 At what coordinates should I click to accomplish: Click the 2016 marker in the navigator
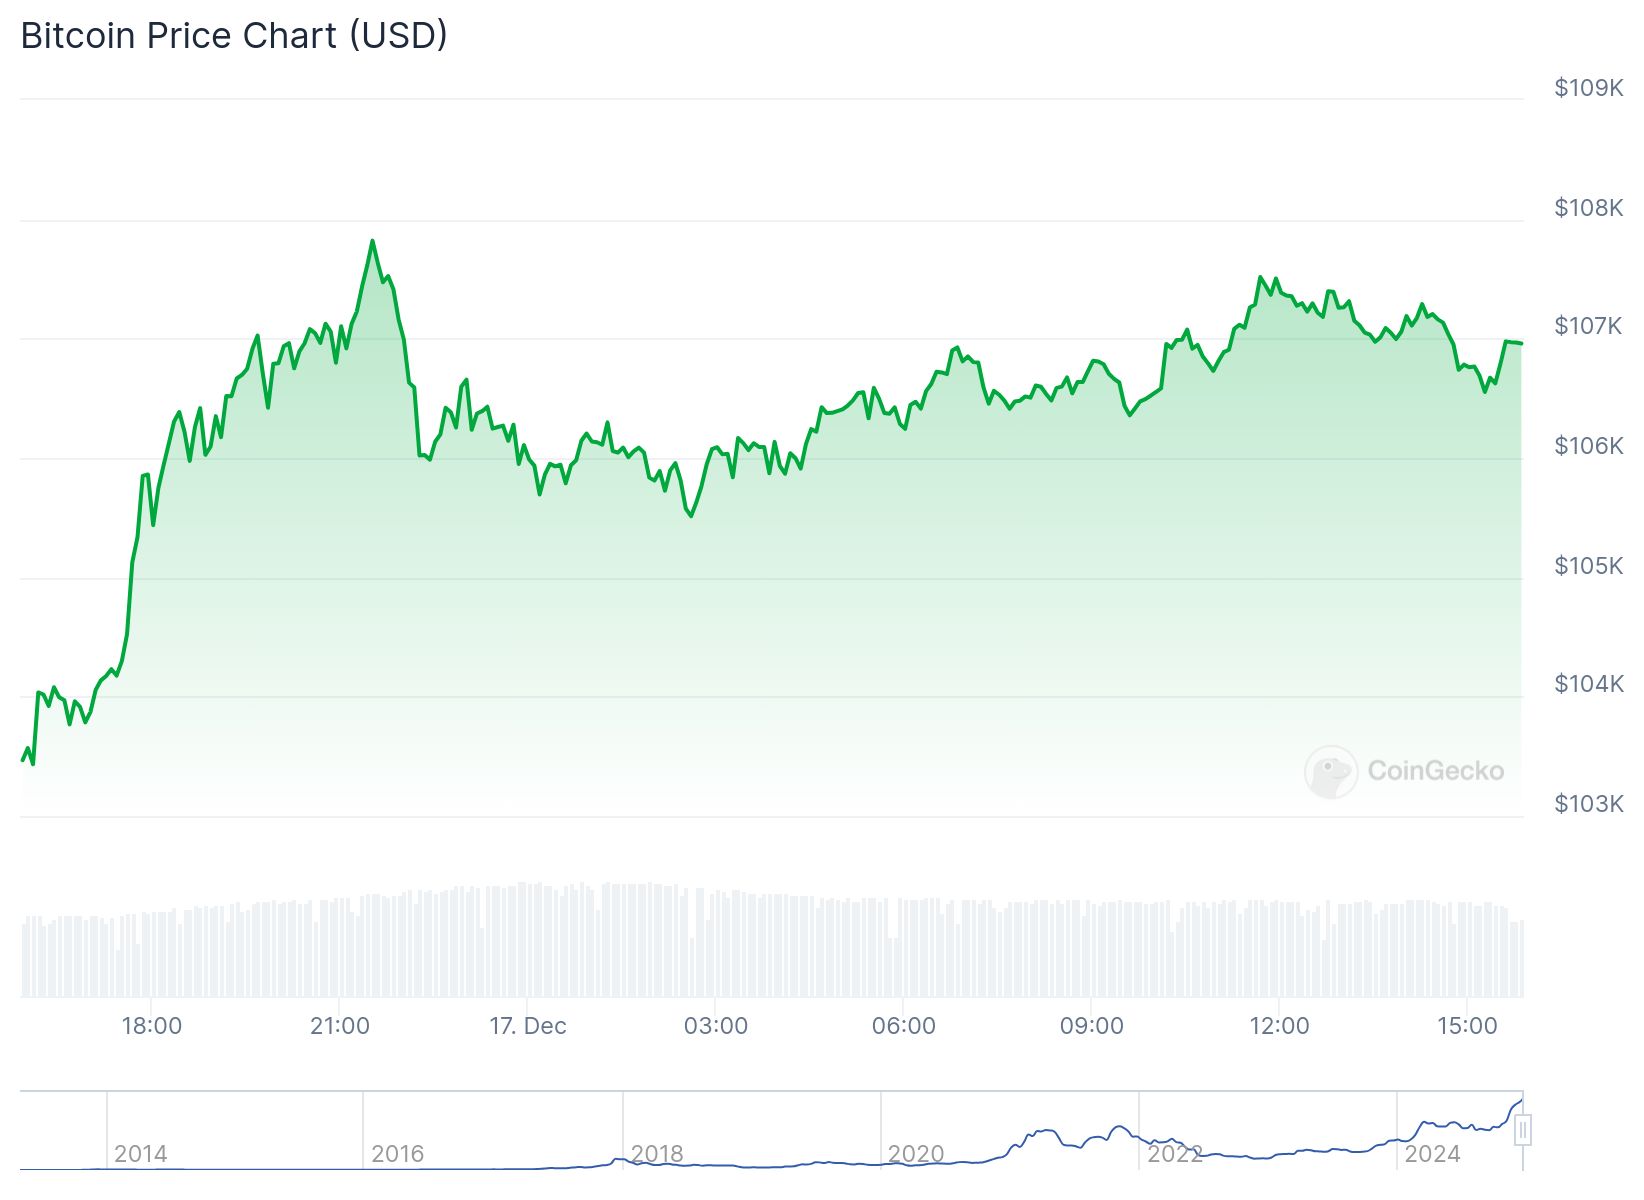tap(398, 1154)
